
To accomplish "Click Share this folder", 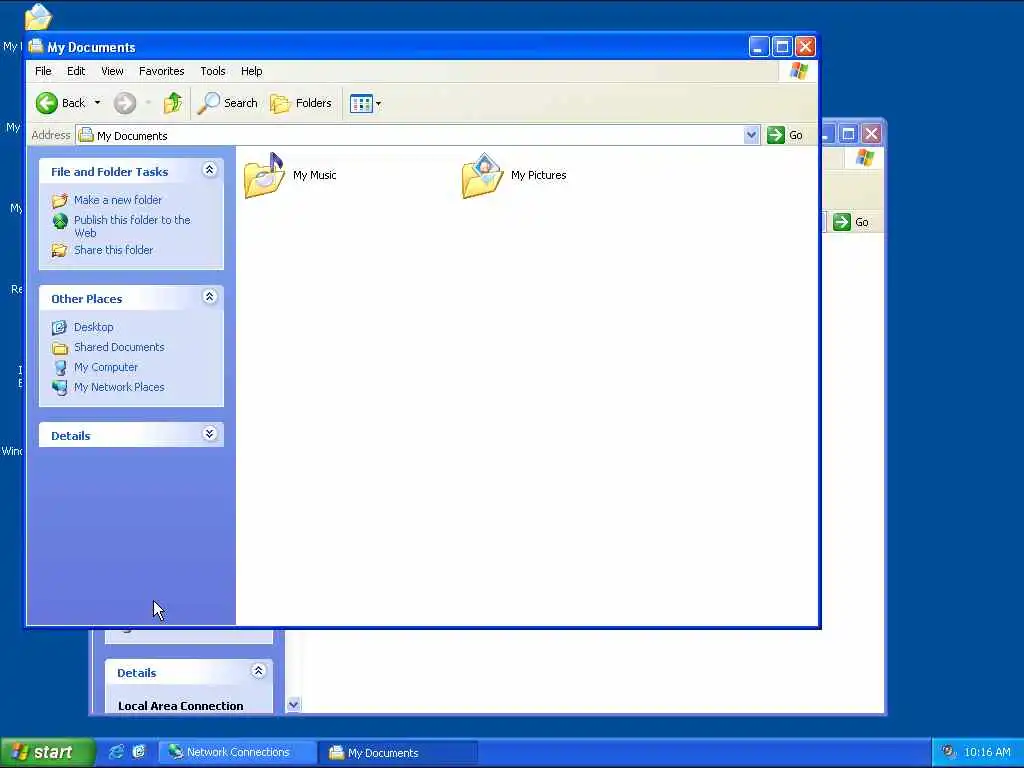I will (x=114, y=250).
